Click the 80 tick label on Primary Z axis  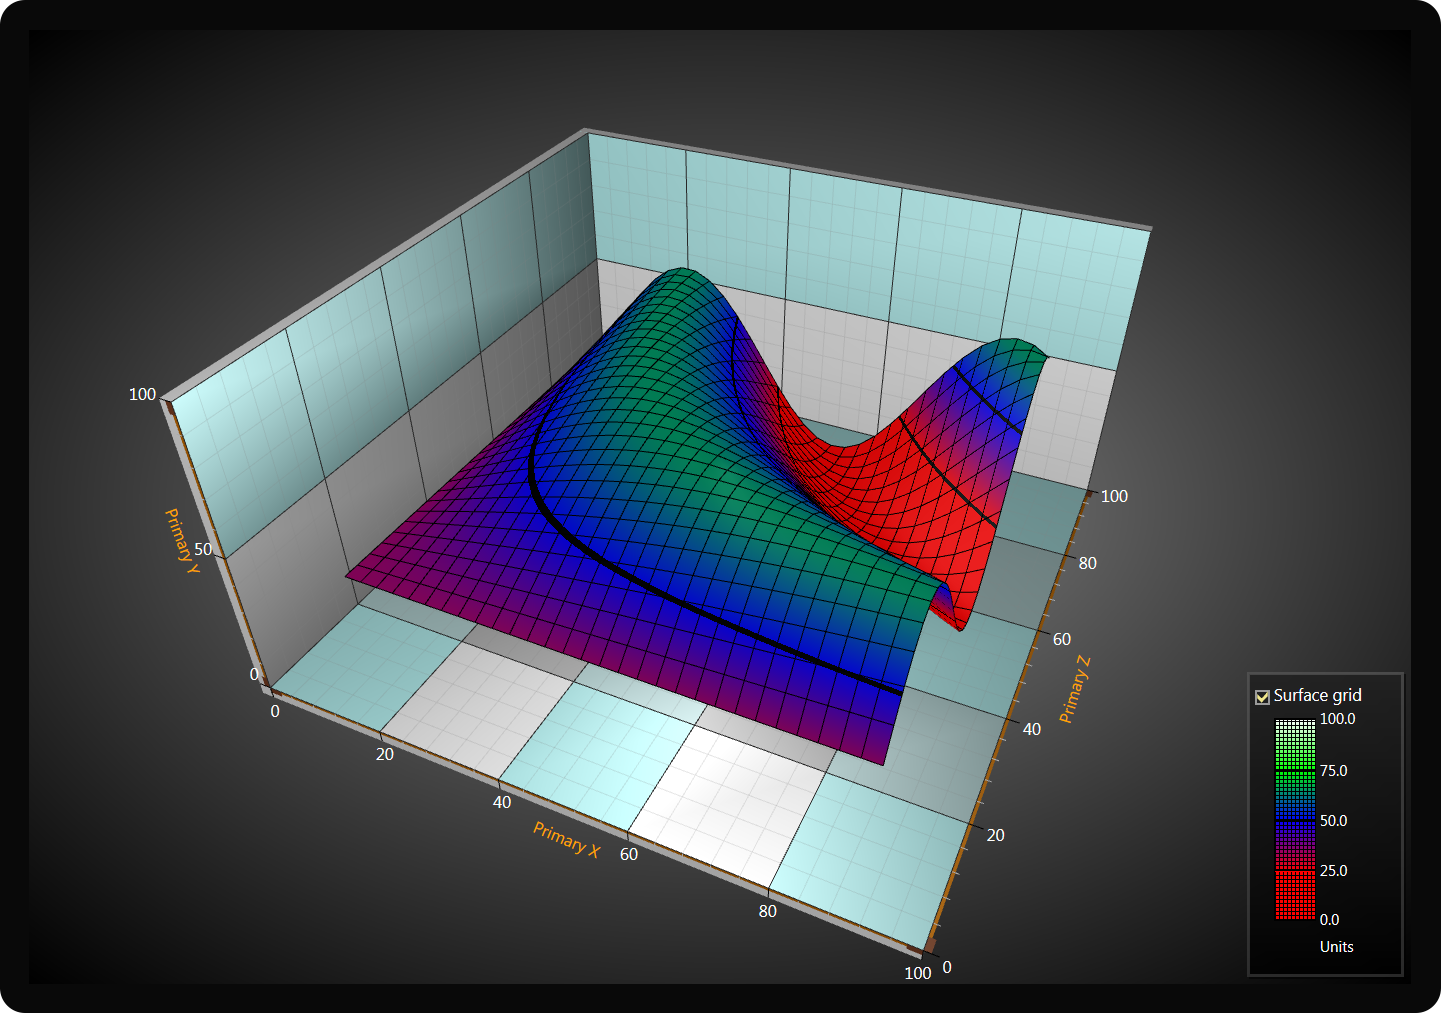coord(1087,563)
